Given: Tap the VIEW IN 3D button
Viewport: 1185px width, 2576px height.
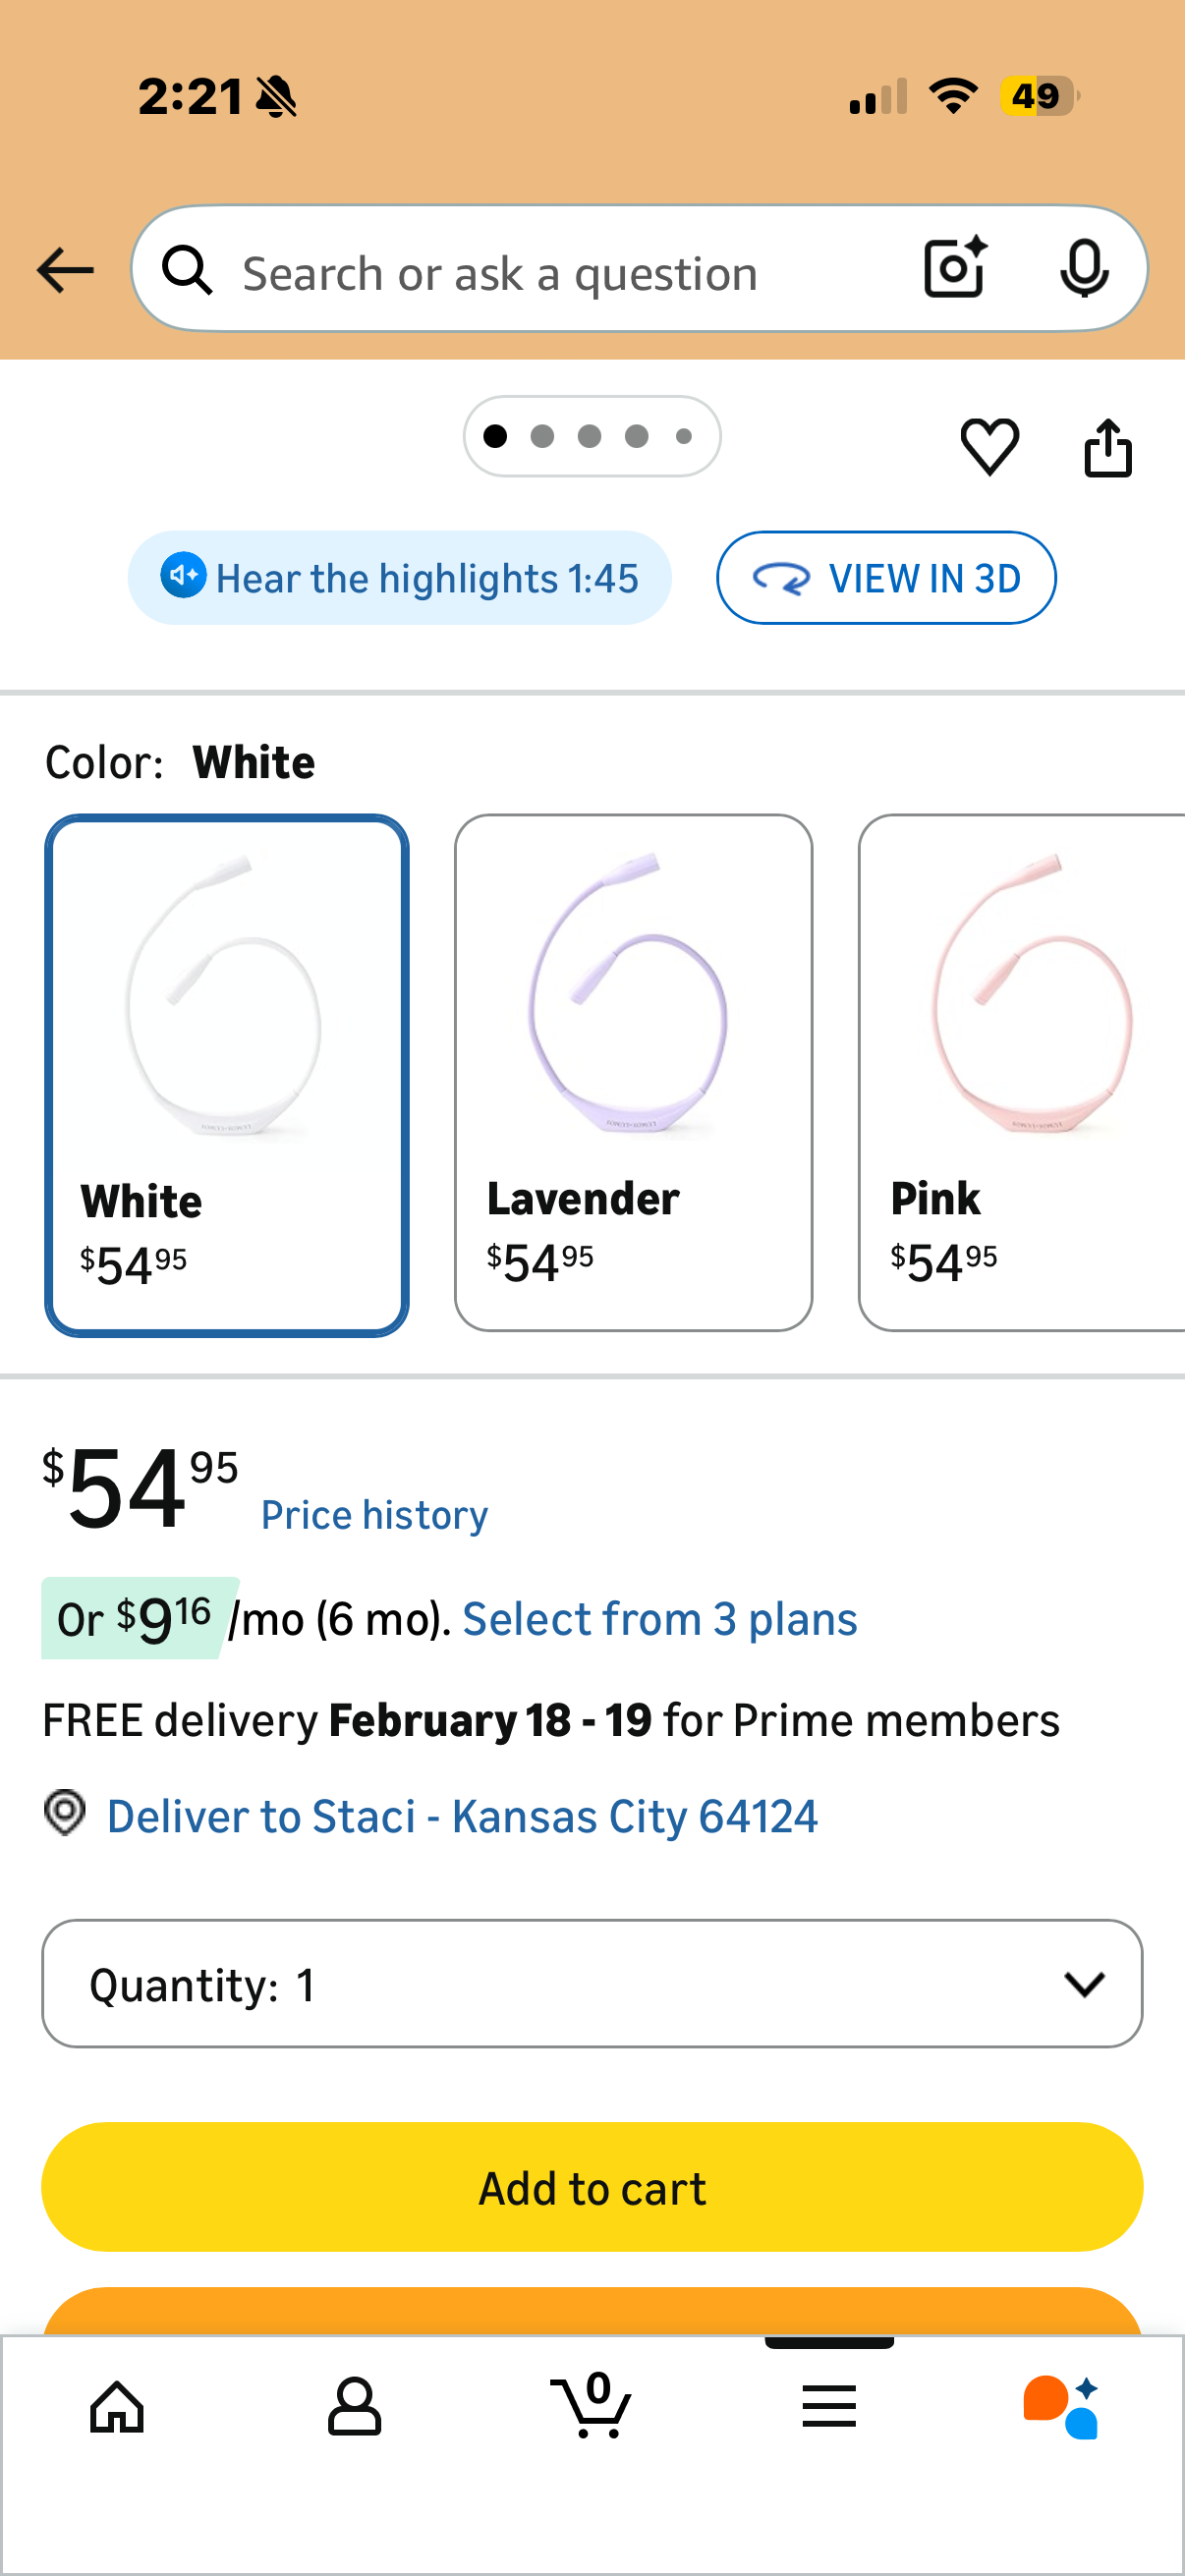Looking at the screenshot, I should point(886,578).
